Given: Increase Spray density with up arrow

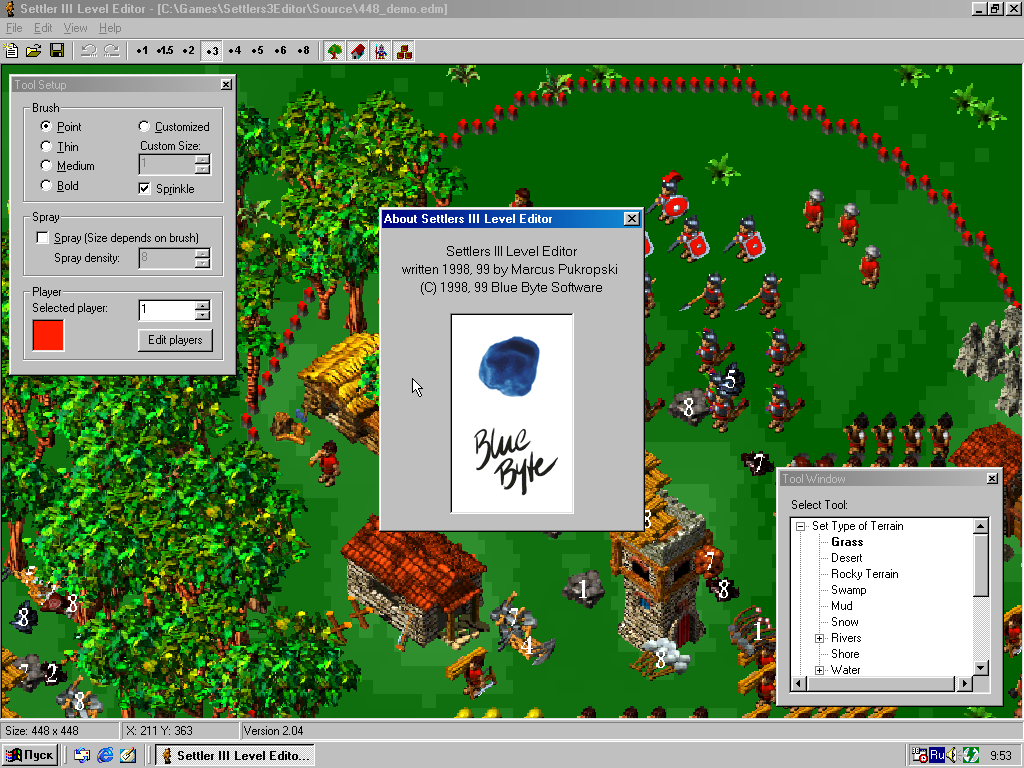Looking at the screenshot, I should pyautogui.click(x=202, y=253).
